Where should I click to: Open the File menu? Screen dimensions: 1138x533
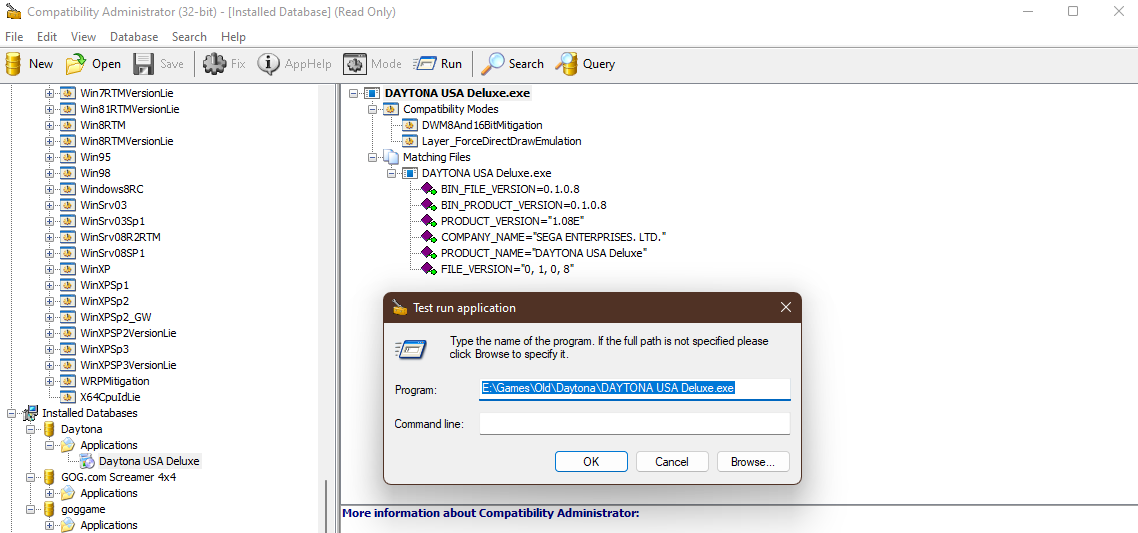point(14,36)
